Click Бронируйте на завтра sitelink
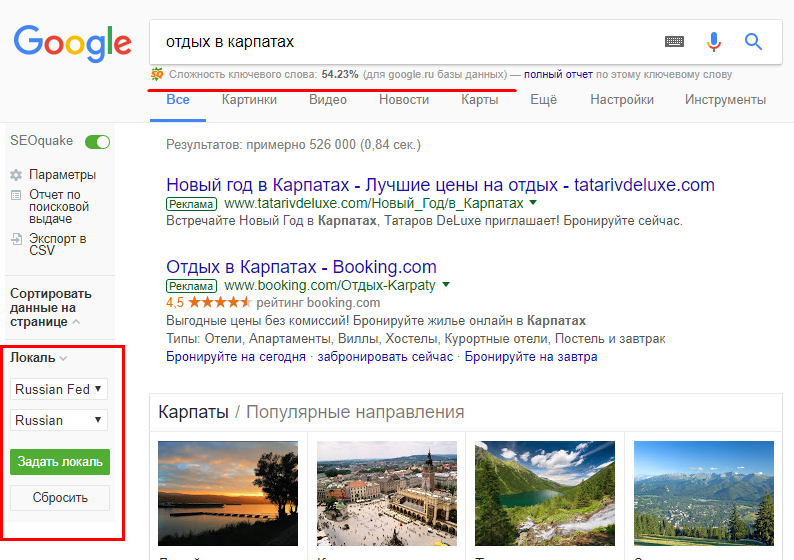The height and width of the screenshot is (560, 794). [x=531, y=357]
